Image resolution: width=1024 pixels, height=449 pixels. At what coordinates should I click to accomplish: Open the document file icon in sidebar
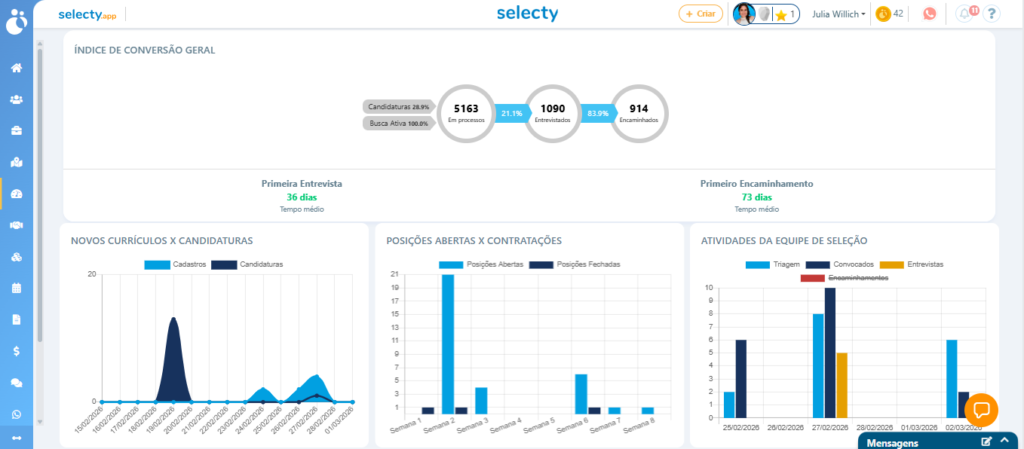(16, 319)
